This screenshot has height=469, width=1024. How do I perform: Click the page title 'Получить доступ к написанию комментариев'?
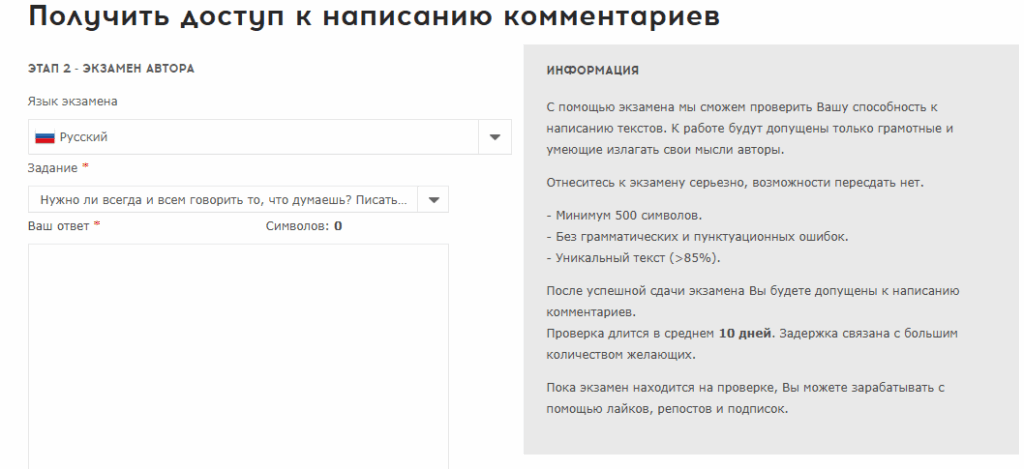[x=374, y=17]
